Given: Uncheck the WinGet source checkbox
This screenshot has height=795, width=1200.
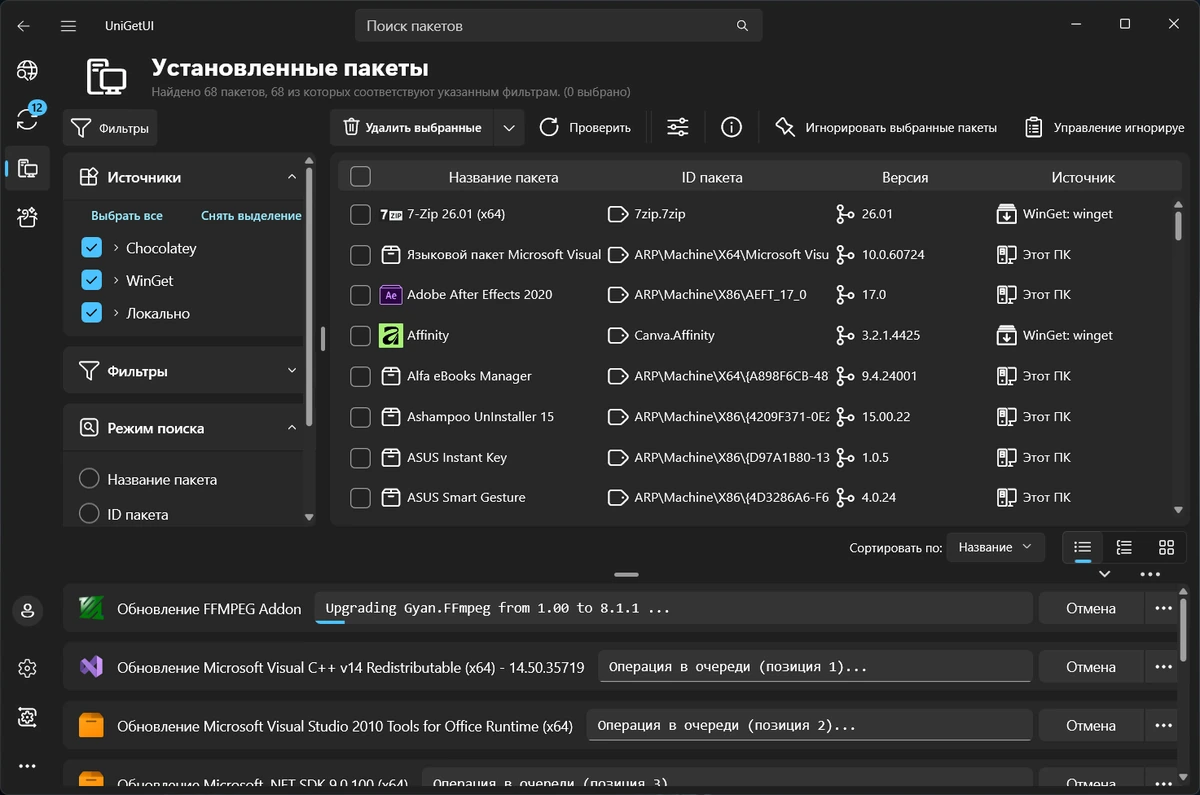Looking at the screenshot, I should (x=91, y=281).
